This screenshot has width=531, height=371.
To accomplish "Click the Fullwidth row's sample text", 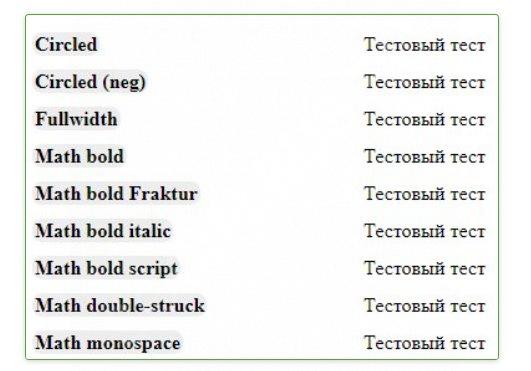I will pyautogui.click(x=425, y=119).
